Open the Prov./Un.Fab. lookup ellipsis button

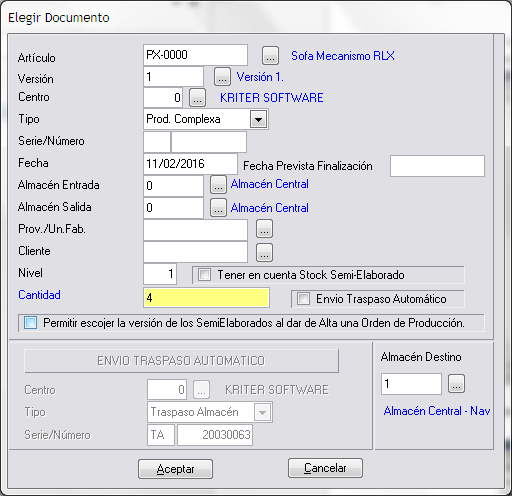(x=264, y=229)
